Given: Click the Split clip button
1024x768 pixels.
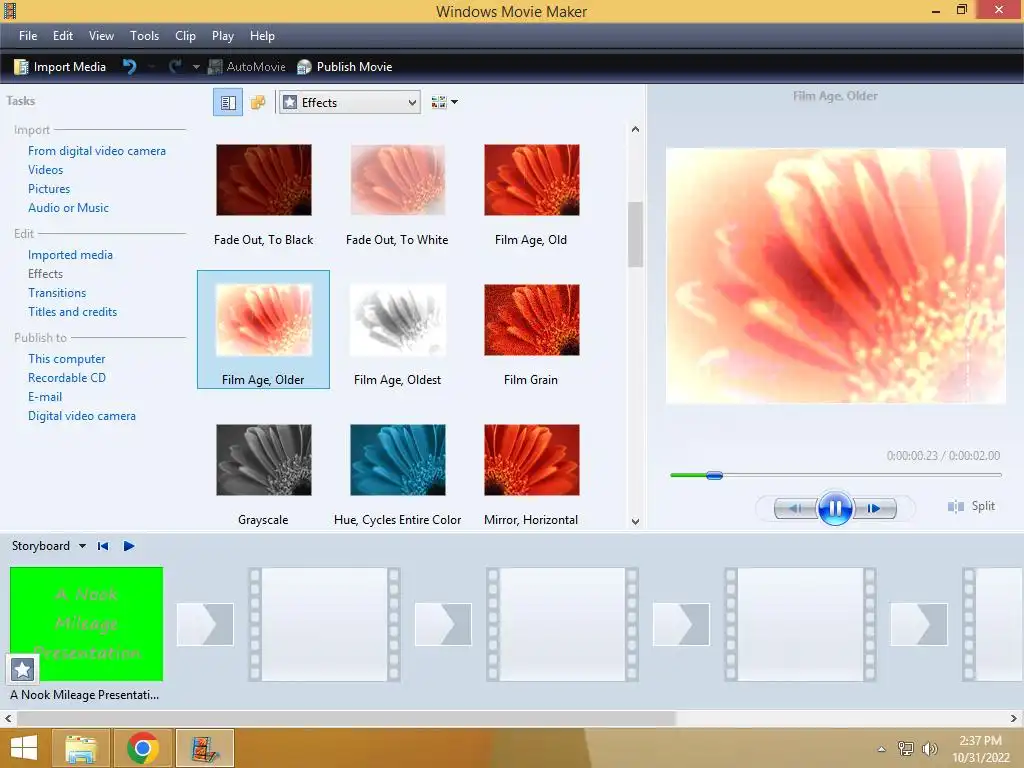Looking at the screenshot, I should coord(971,506).
